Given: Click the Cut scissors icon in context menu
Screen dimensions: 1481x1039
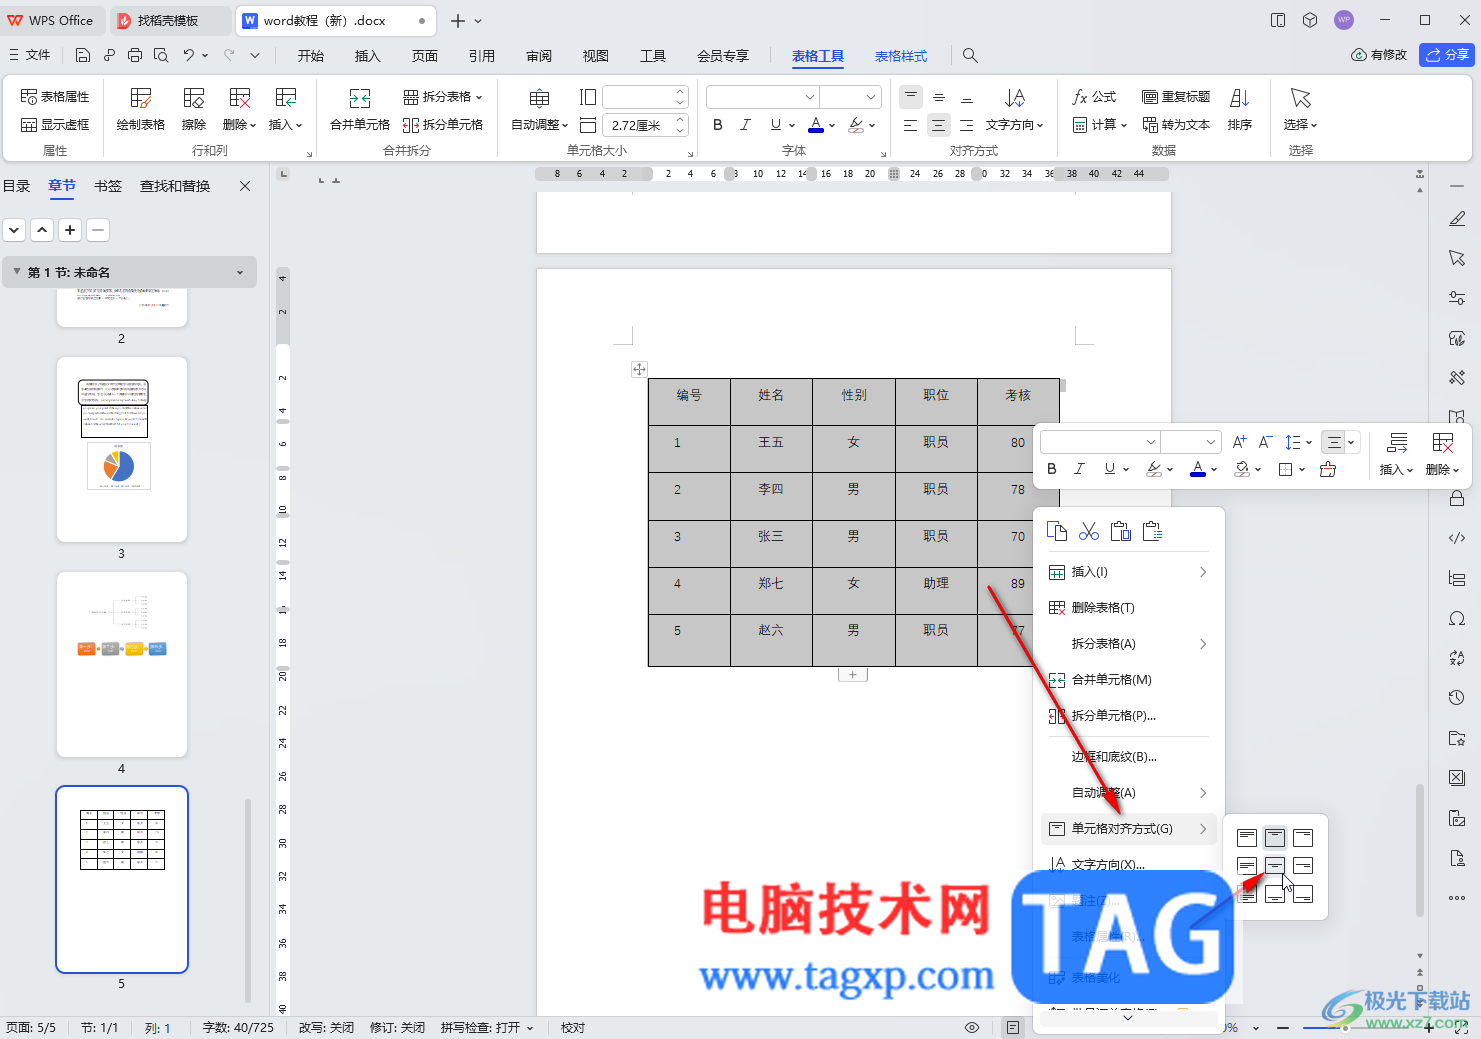Looking at the screenshot, I should click(x=1089, y=531).
